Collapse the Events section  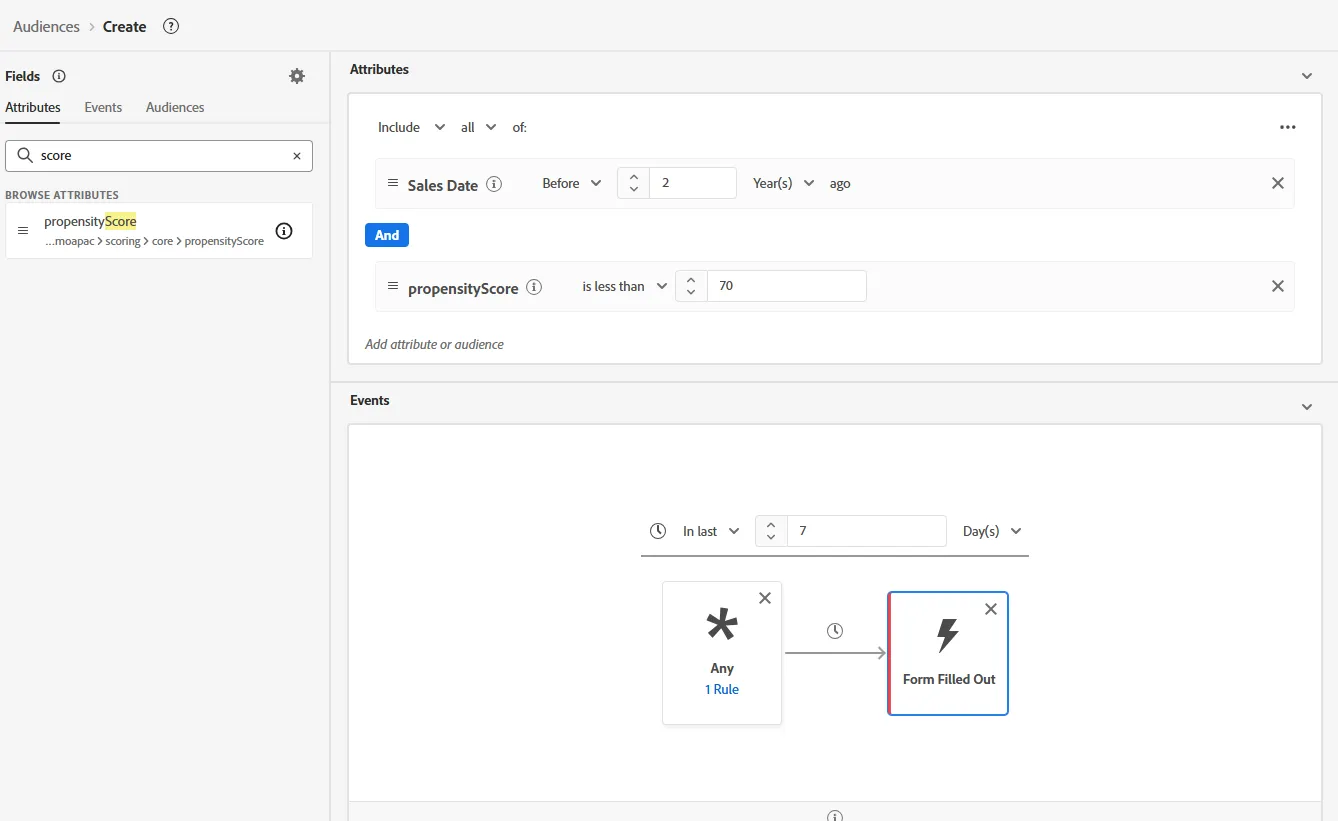point(1307,407)
